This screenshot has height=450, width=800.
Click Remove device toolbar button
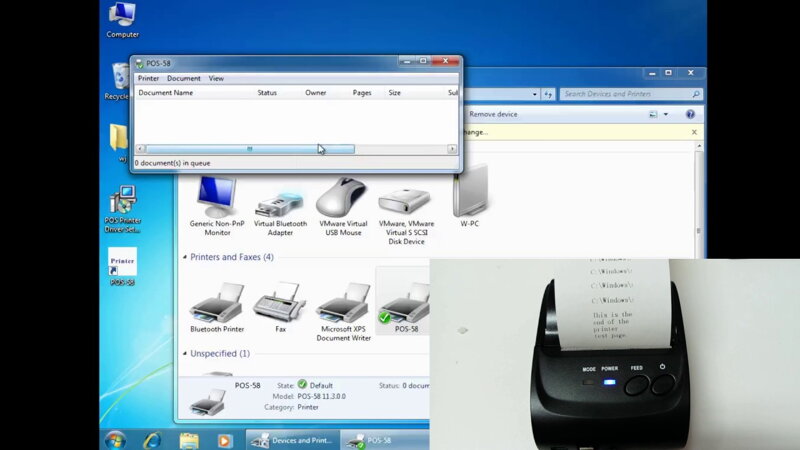493,114
